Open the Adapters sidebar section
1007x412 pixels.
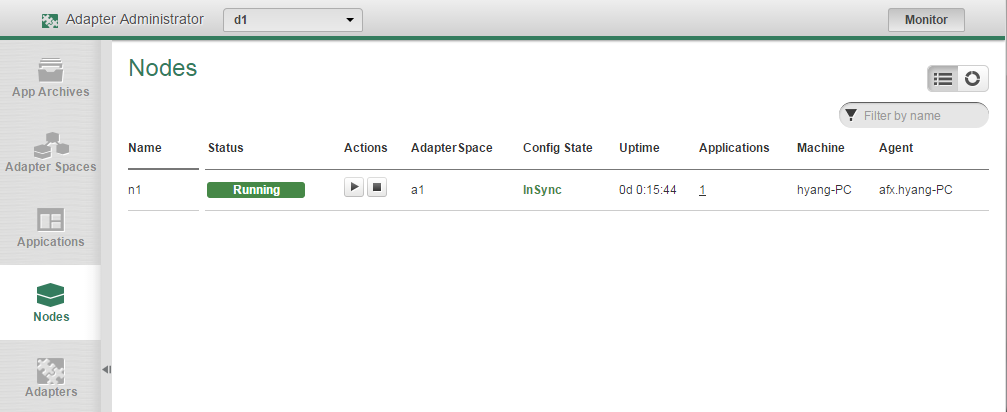point(51,378)
